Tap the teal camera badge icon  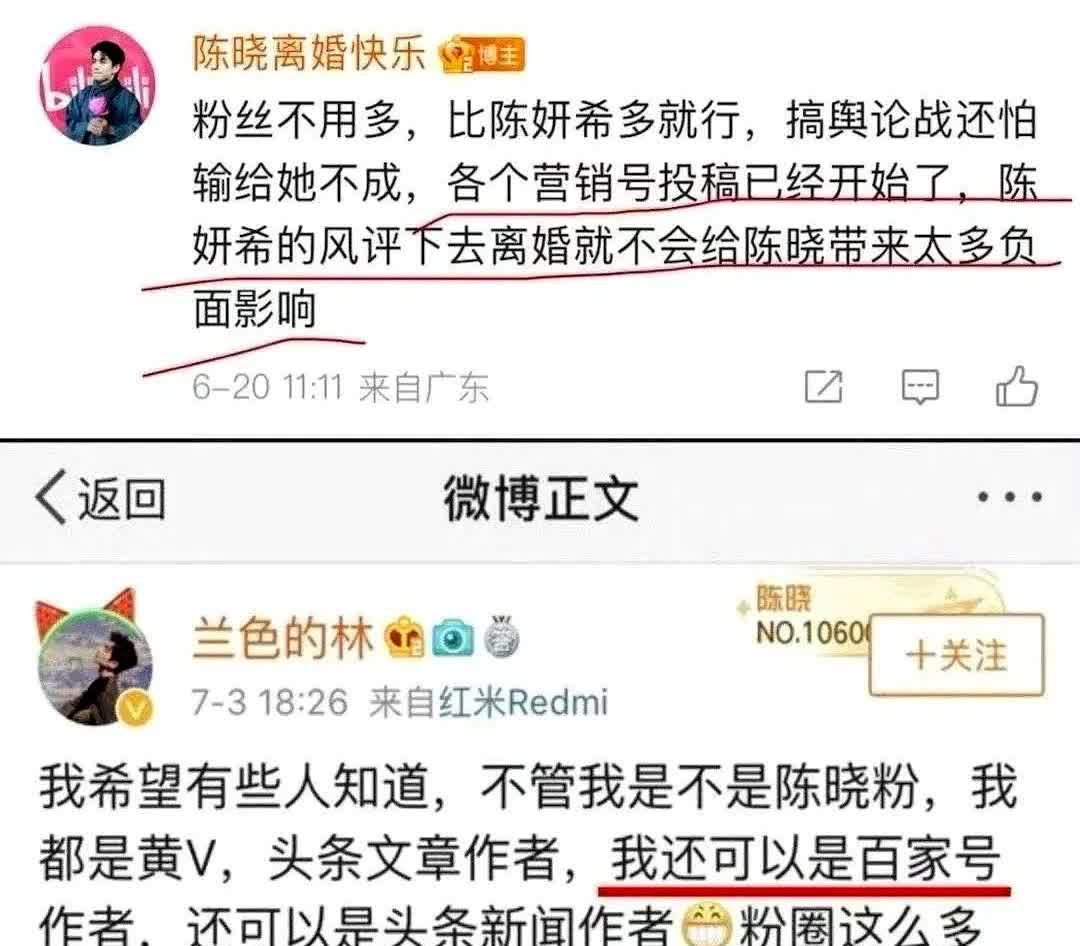point(453,638)
